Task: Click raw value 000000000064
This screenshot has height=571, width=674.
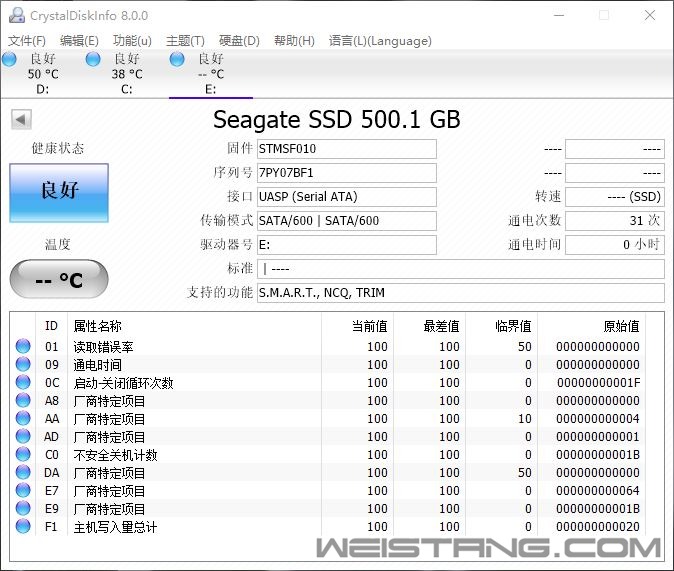Action: pos(598,491)
